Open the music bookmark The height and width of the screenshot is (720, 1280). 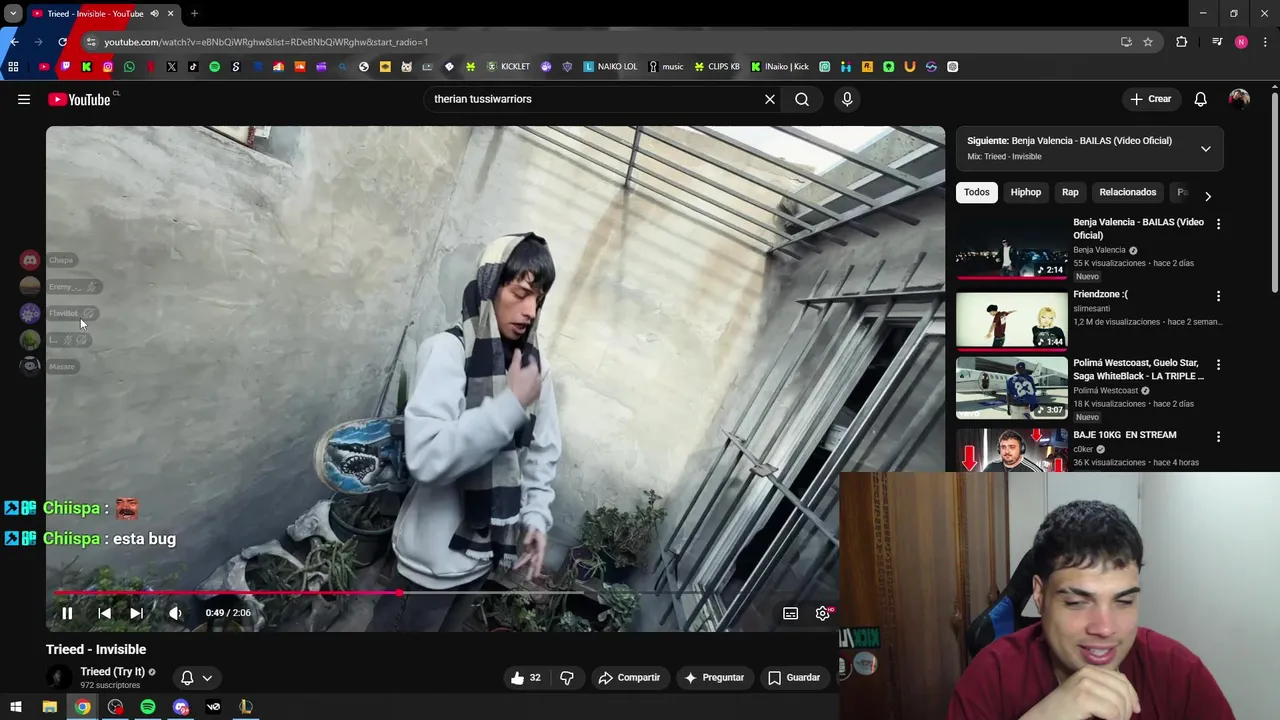pyautogui.click(x=666, y=67)
